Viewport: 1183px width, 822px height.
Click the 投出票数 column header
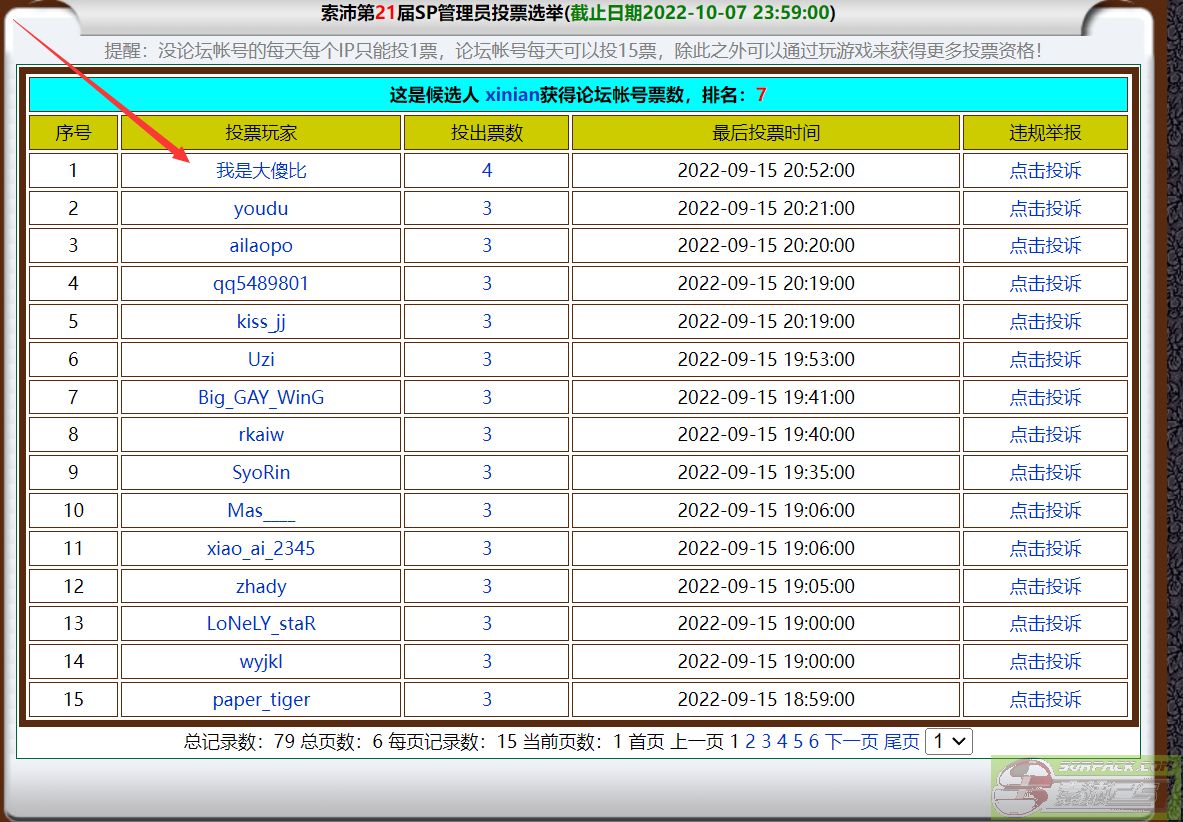[487, 133]
